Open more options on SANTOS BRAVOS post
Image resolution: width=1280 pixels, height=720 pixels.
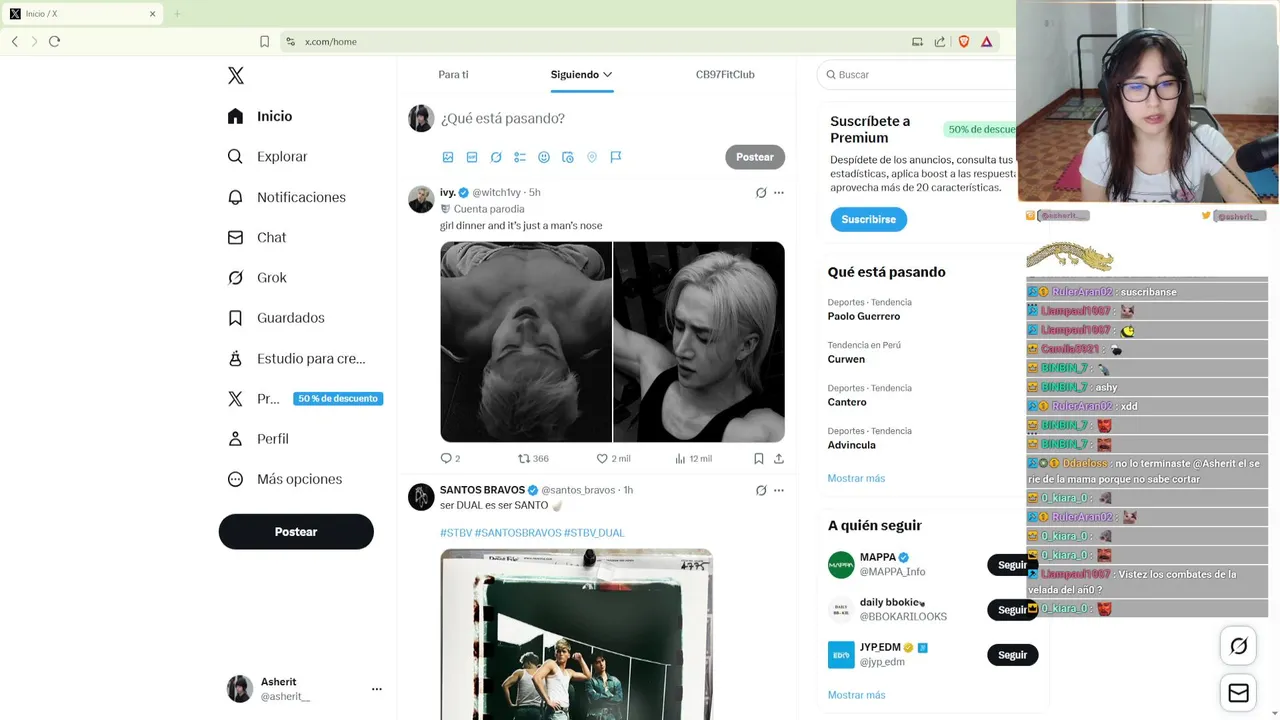pos(779,490)
